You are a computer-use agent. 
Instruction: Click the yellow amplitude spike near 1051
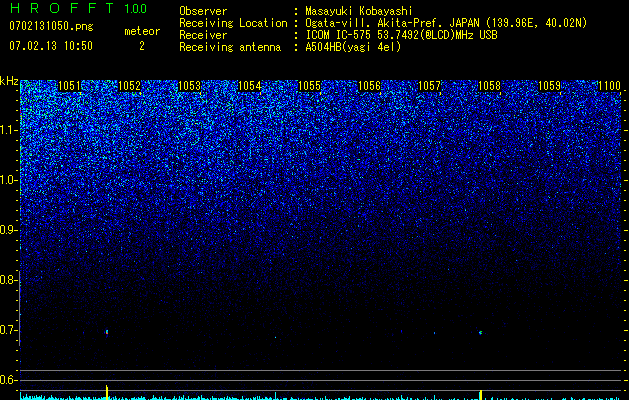(x=107, y=392)
